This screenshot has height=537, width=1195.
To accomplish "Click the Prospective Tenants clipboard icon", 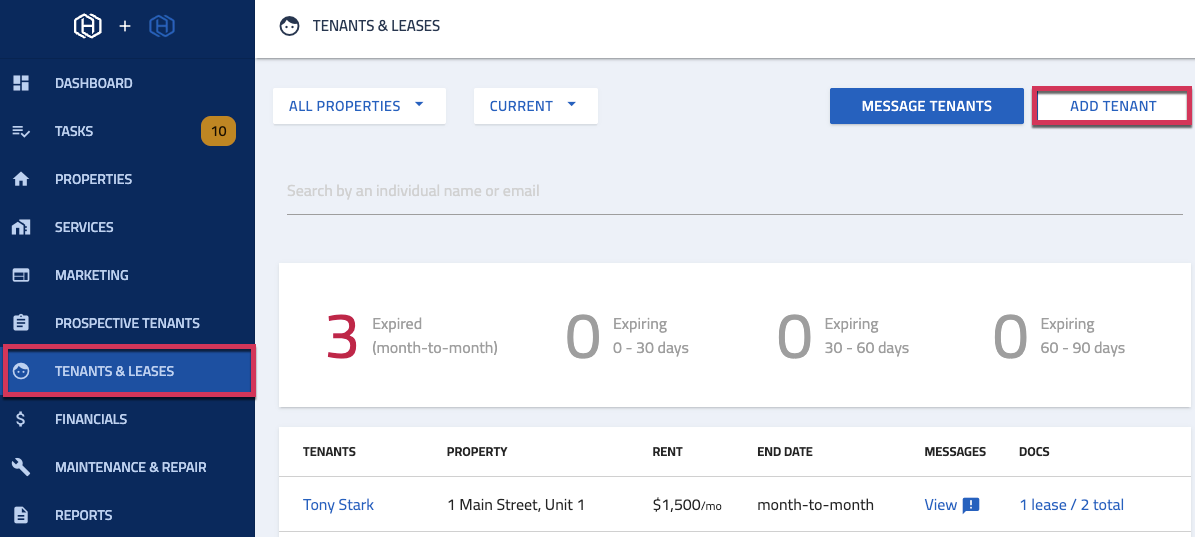I will pyautogui.click(x=21, y=323).
